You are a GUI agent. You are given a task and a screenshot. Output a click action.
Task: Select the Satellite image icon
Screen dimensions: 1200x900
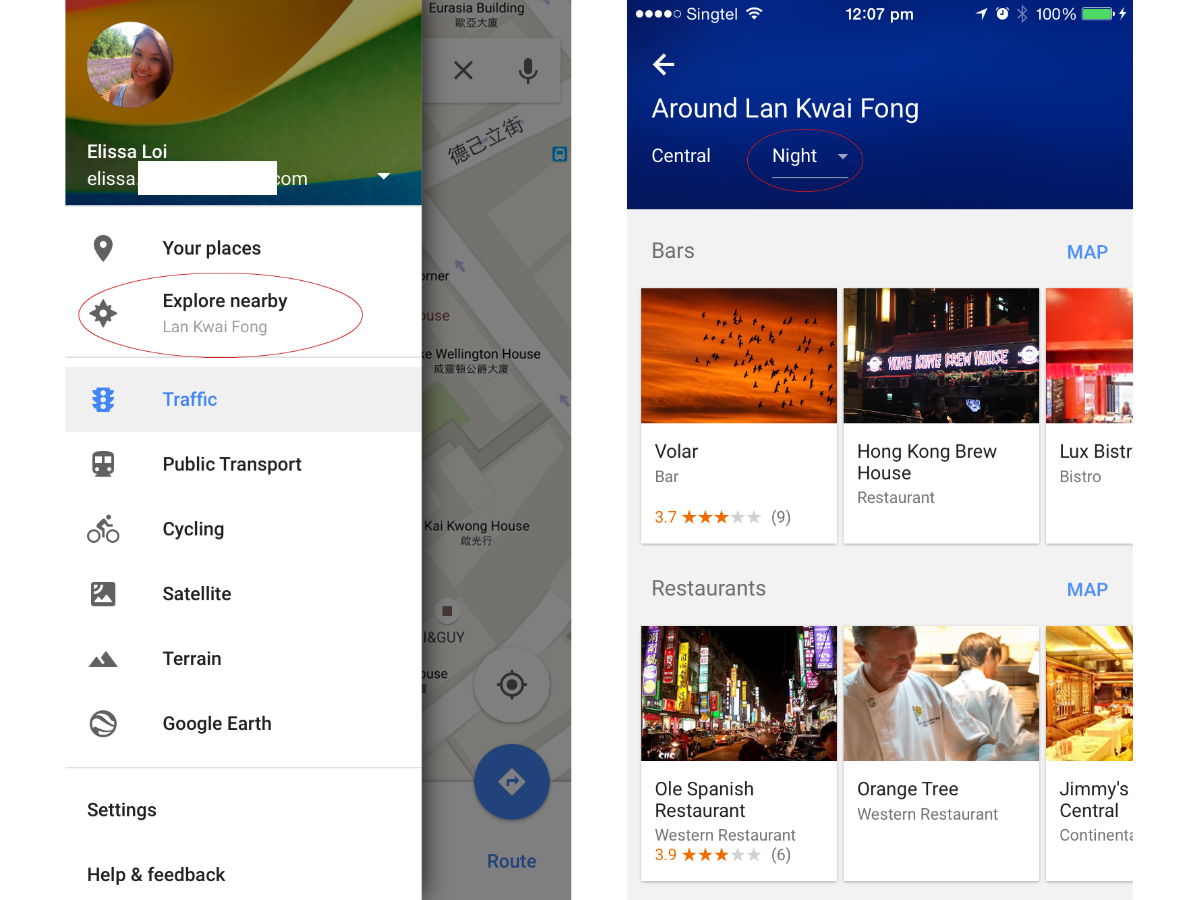point(103,594)
